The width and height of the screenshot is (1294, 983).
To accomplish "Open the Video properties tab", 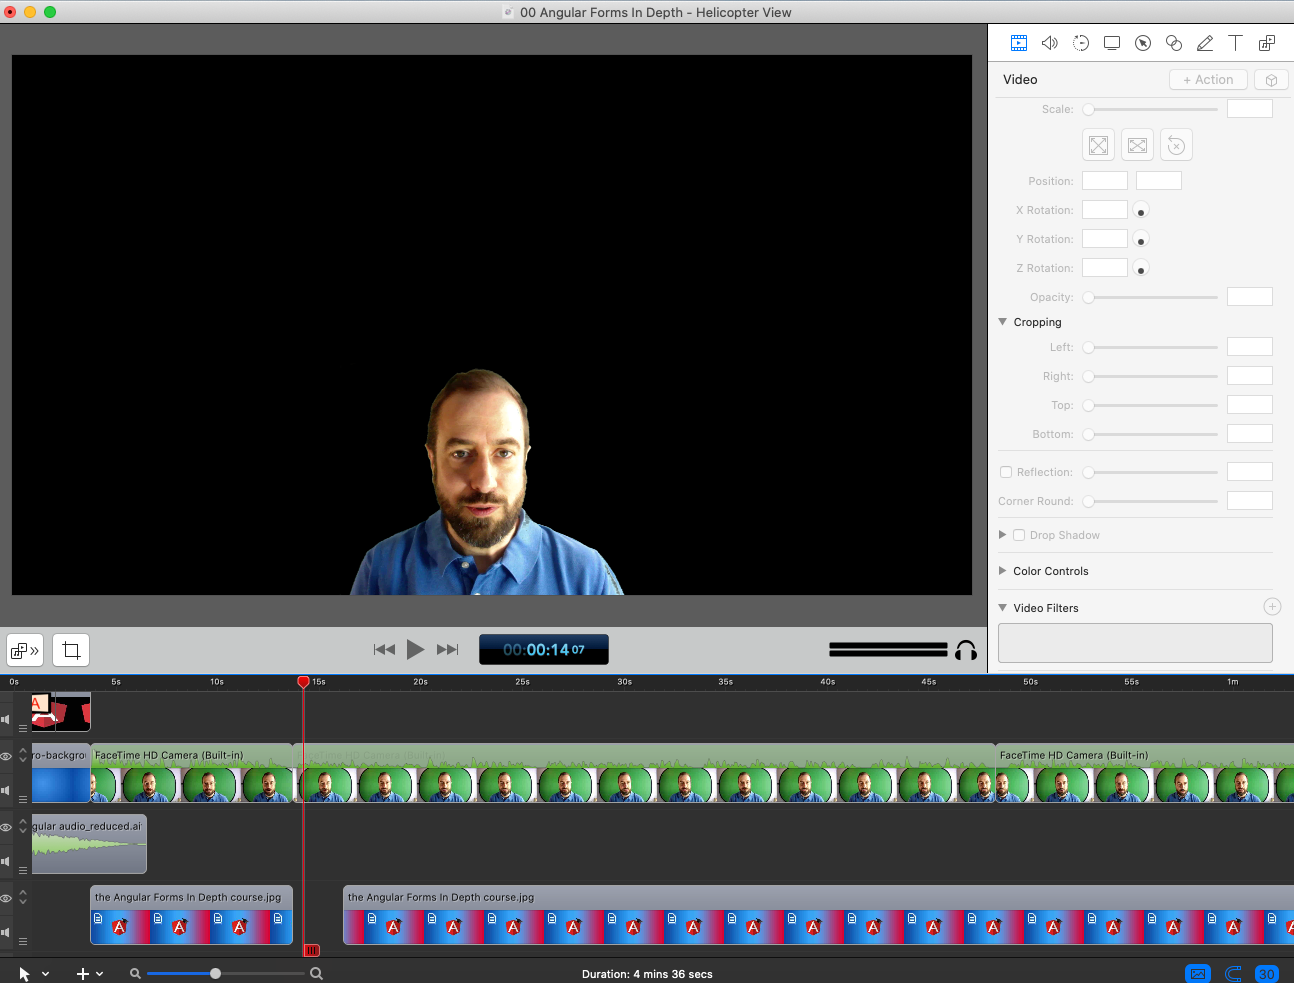I will [x=1018, y=43].
